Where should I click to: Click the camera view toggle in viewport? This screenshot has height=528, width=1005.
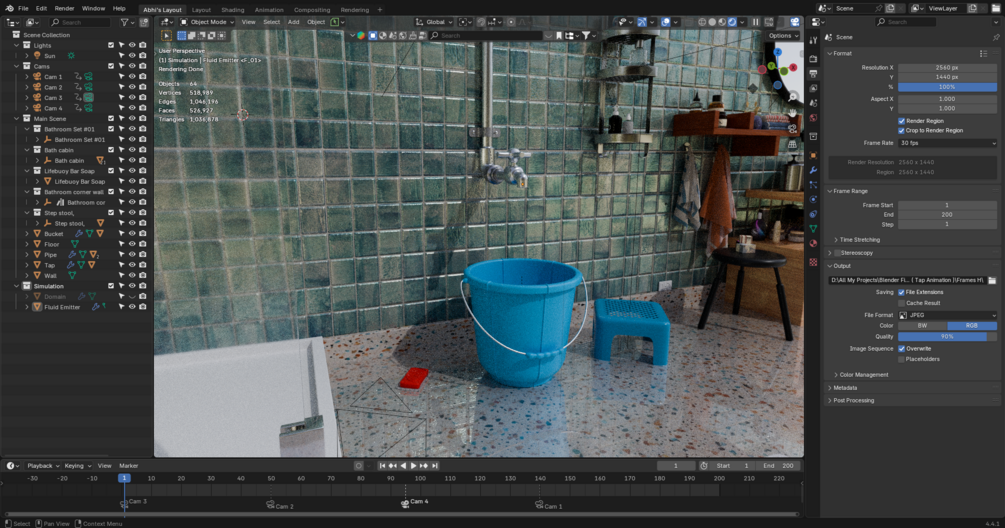pos(793,128)
